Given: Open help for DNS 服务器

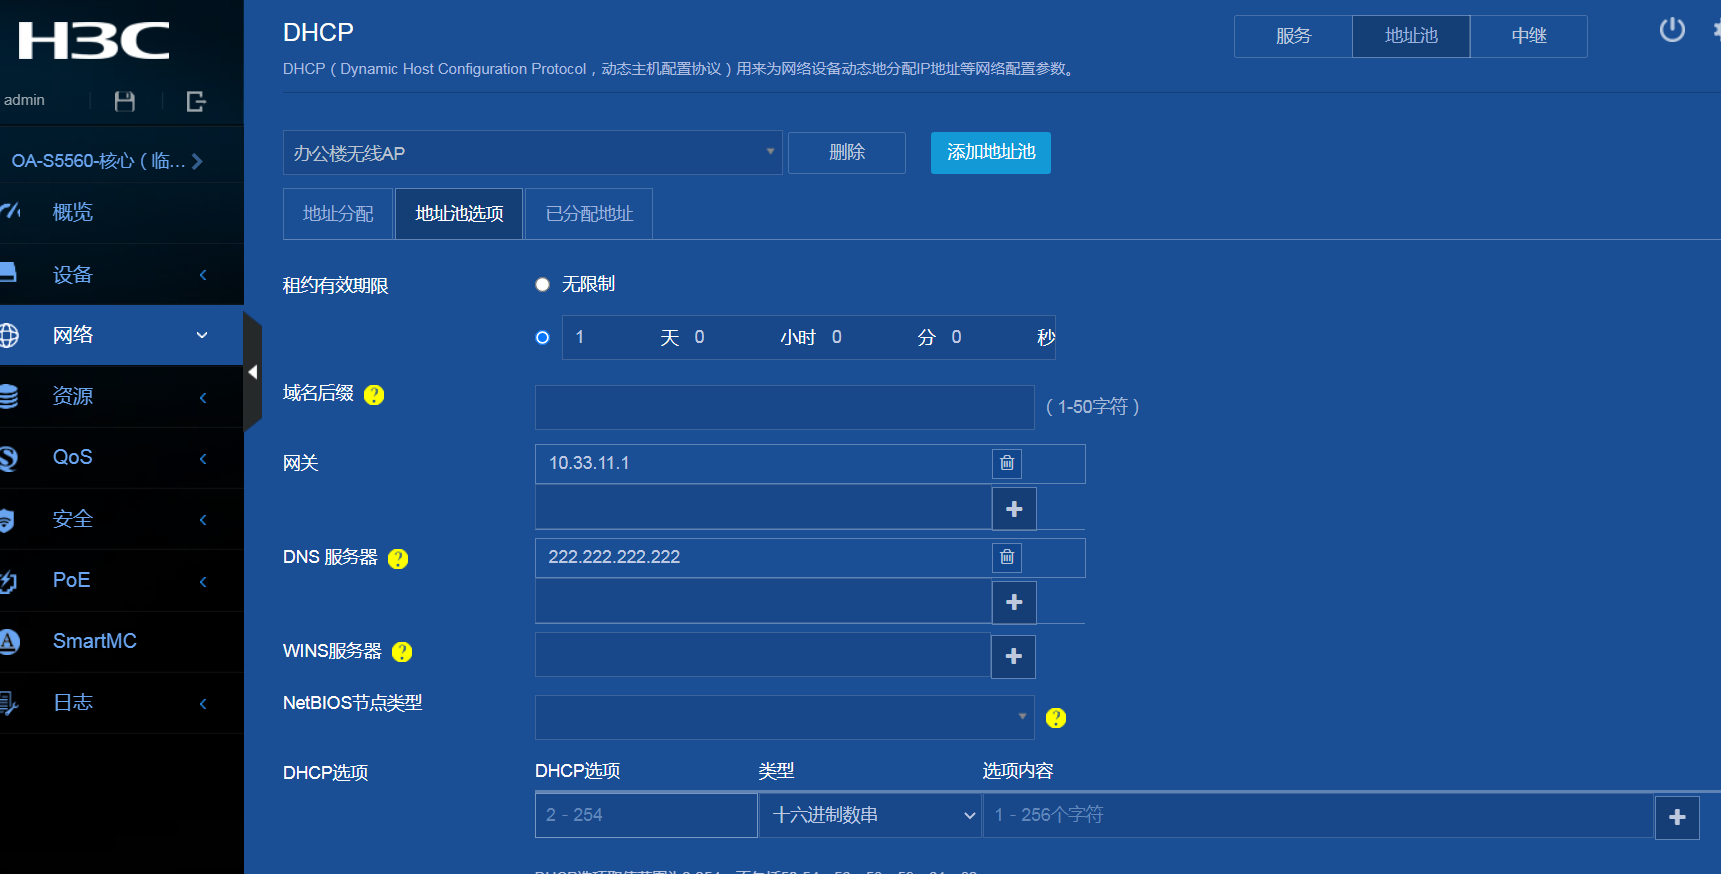Looking at the screenshot, I should [x=398, y=559].
